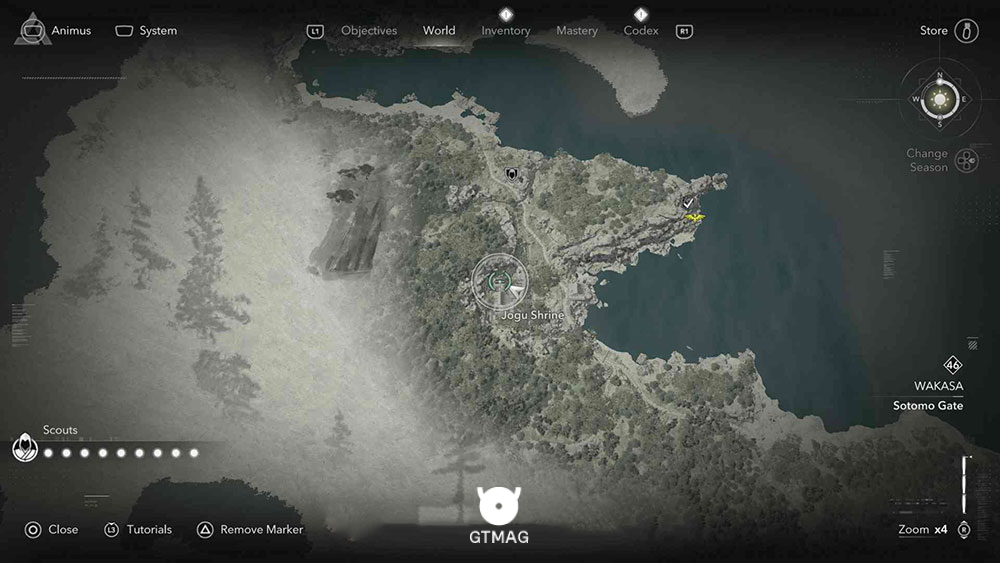Click the Store helix icon
Screen dimensions: 1000x563
coord(966,31)
